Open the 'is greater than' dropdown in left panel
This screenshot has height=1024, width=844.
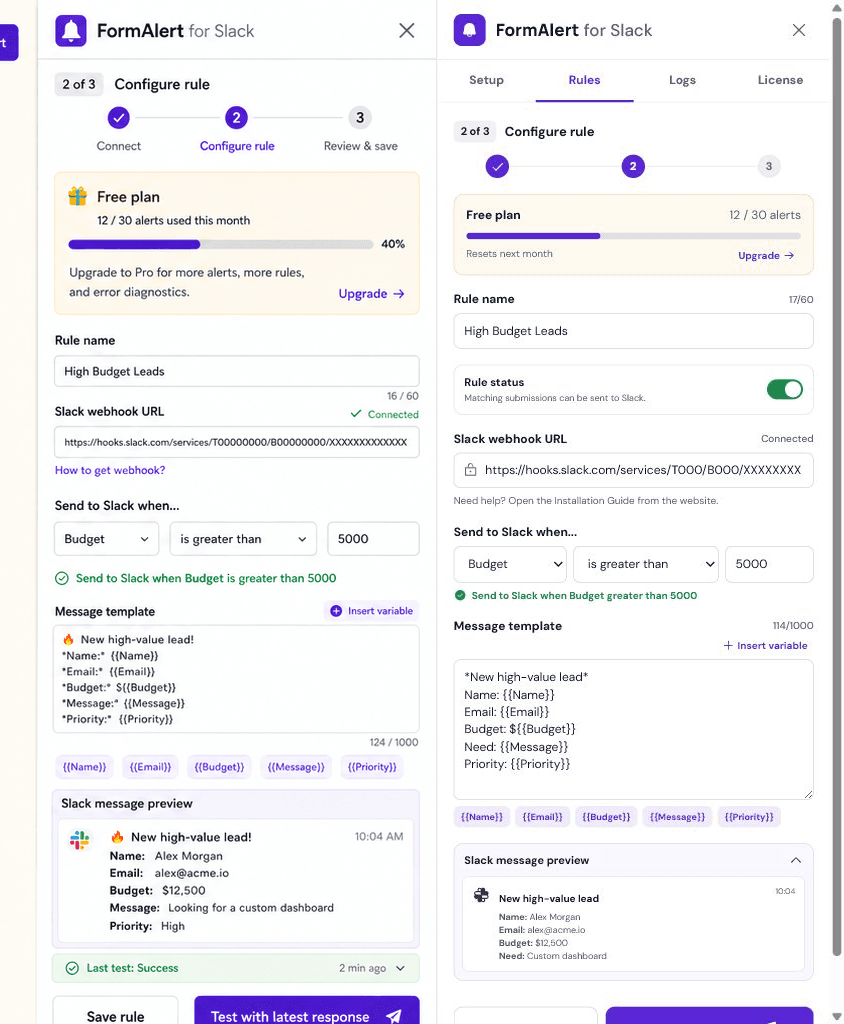click(x=243, y=539)
